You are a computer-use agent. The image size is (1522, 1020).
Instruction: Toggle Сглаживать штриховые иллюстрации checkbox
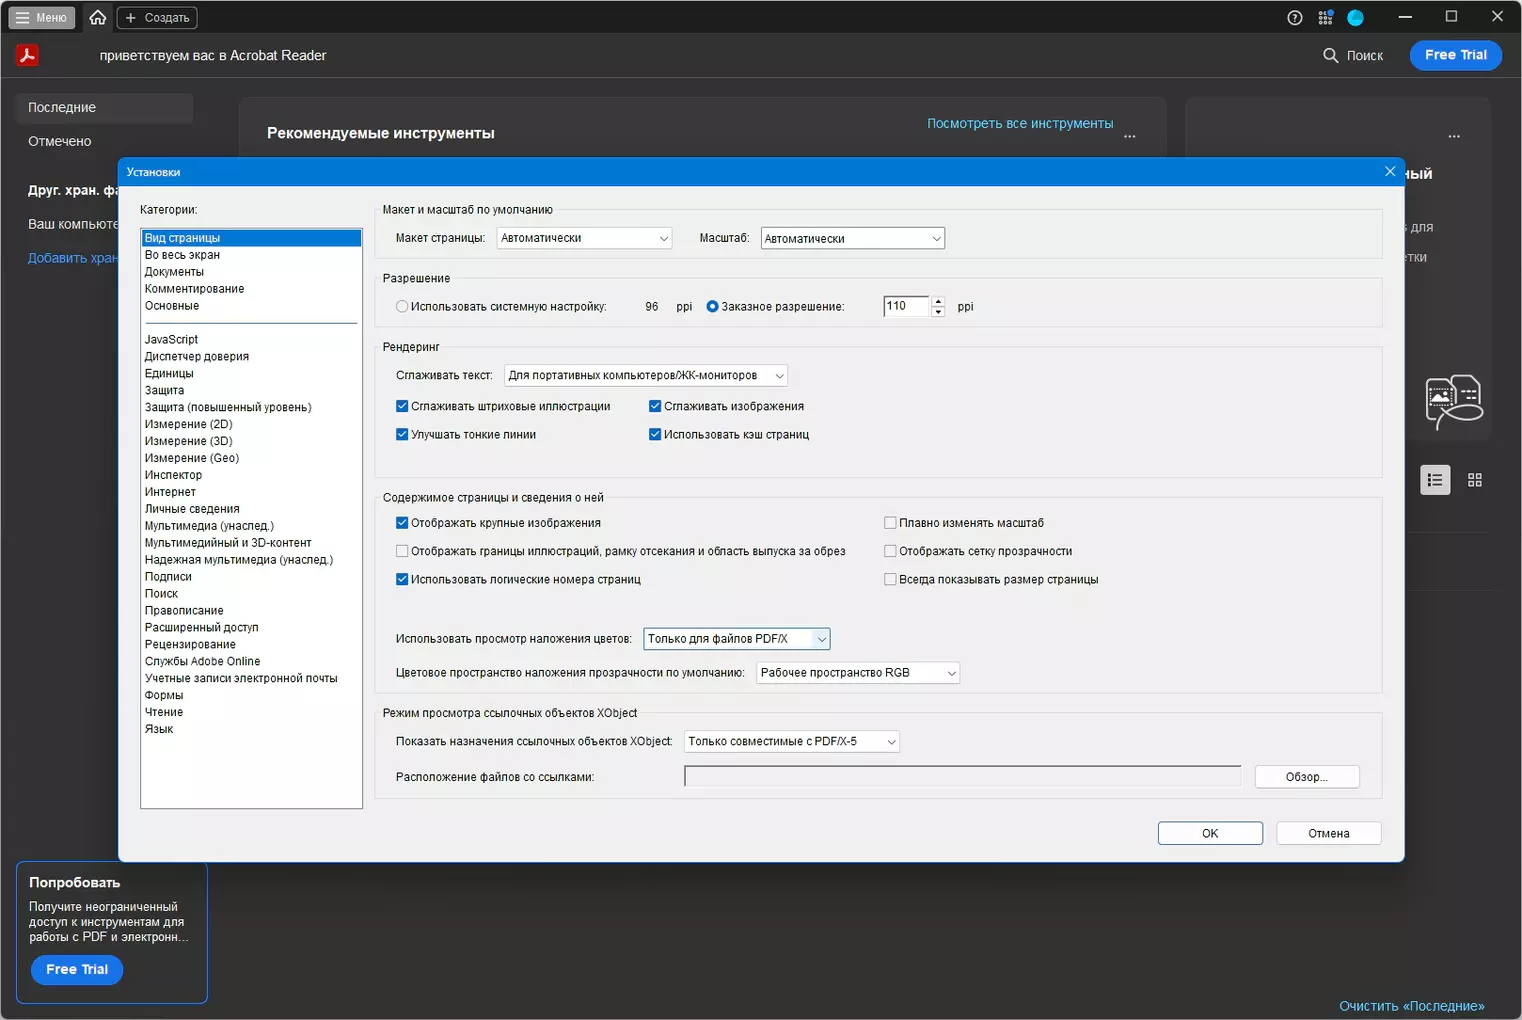pyautogui.click(x=402, y=406)
